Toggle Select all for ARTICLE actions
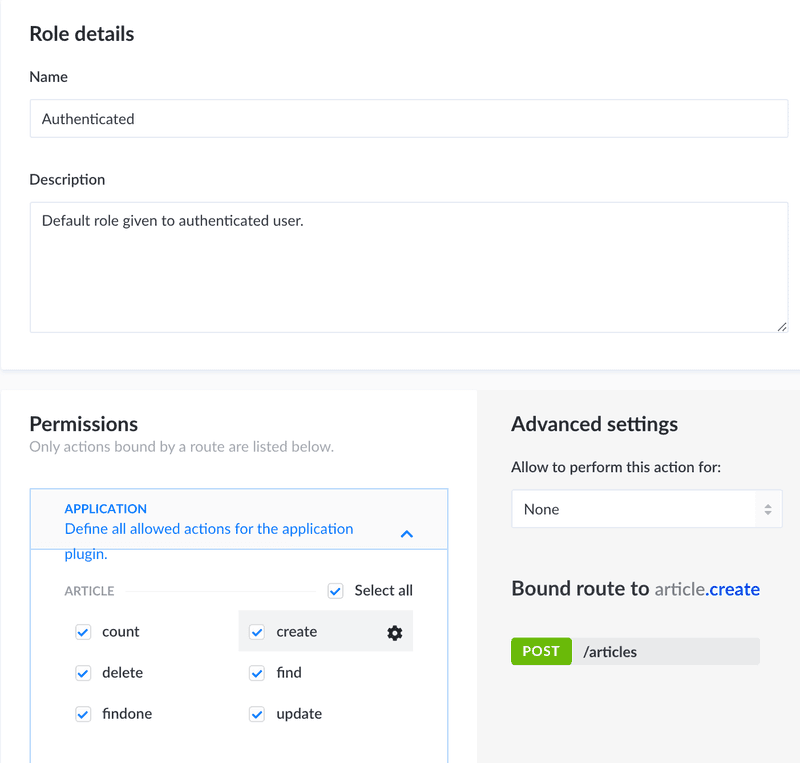Viewport: 800px width, 763px height. pyautogui.click(x=335, y=591)
